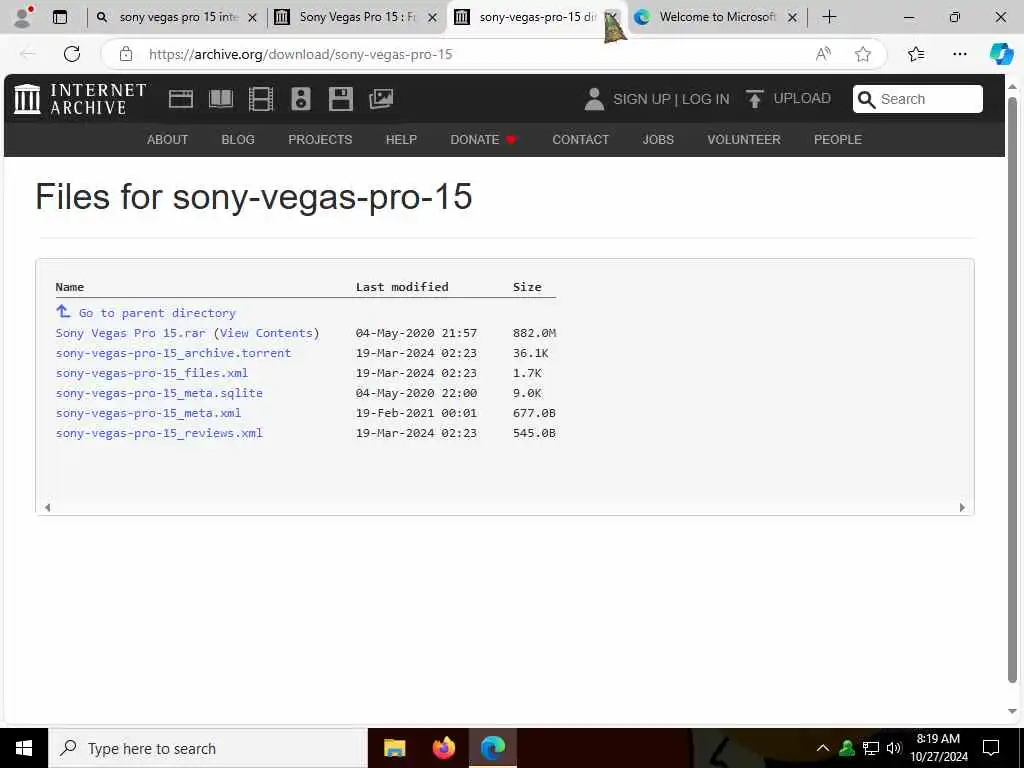Click the Edge icon in the taskbar
The image size is (1024, 768).
point(493,748)
